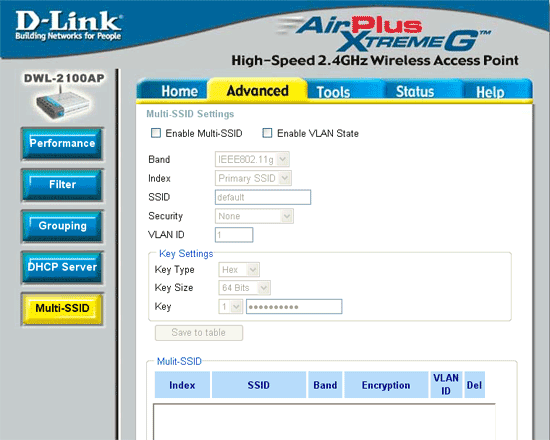Image resolution: width=550 pixels, height=440 pixels.
Task: Enable Multi-SSID checkbox
Action: click(x=156, y=133)
